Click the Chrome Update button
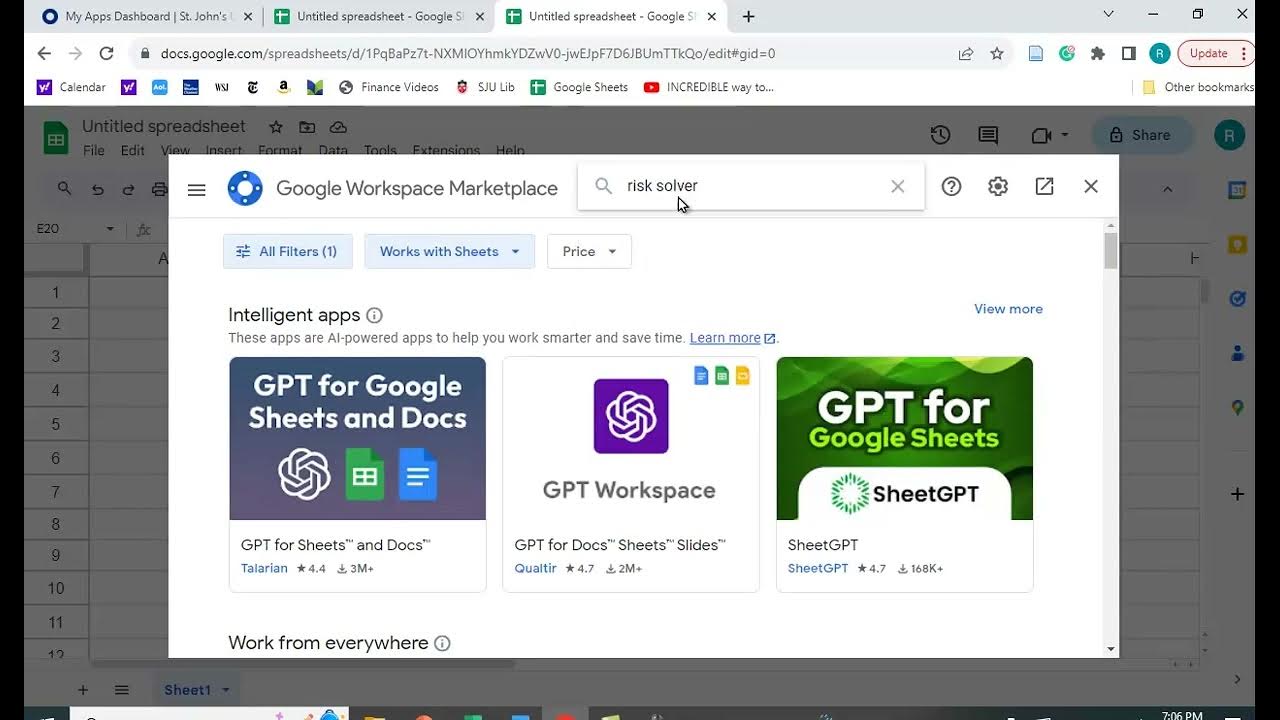 point(1214,54)
